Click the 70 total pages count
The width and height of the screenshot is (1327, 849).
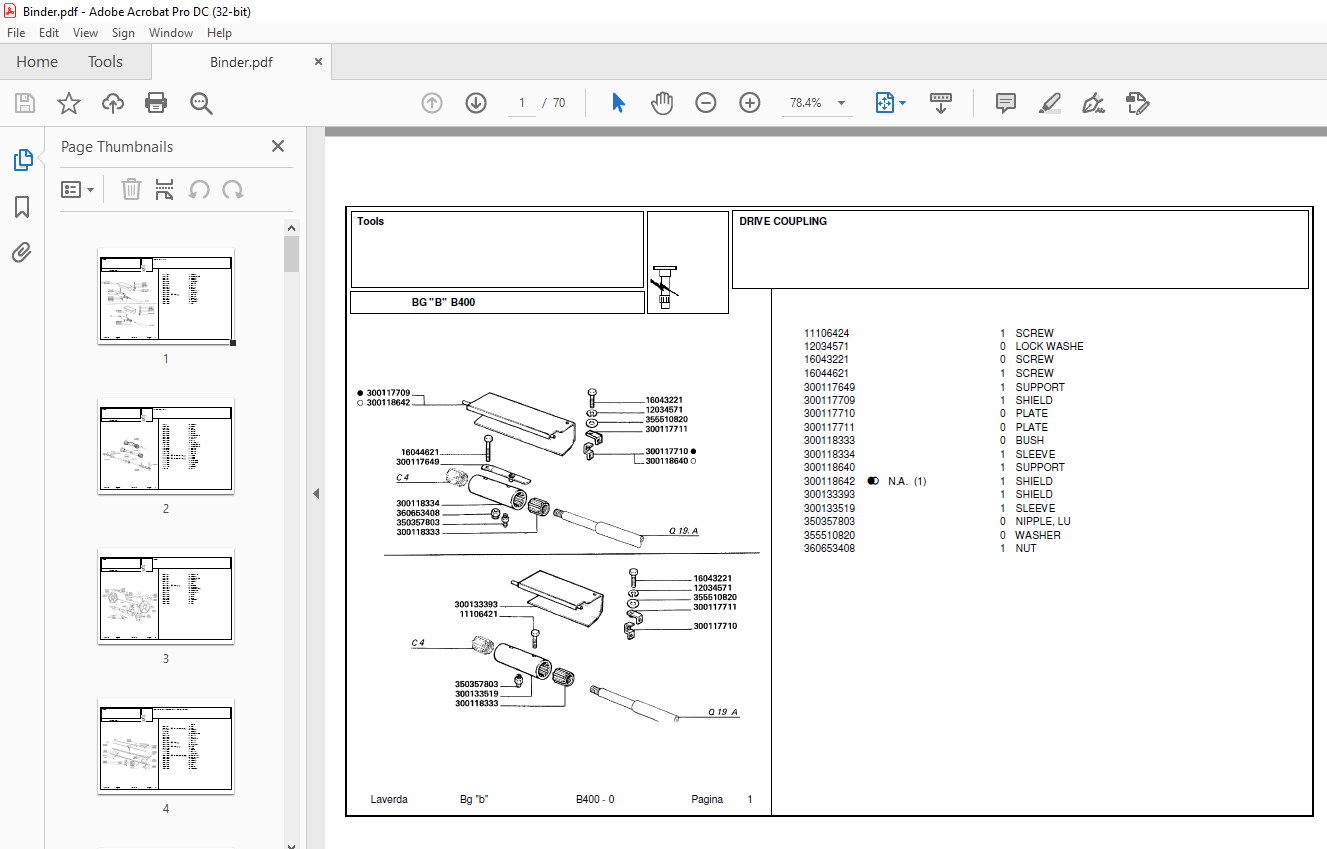point(559,103)
